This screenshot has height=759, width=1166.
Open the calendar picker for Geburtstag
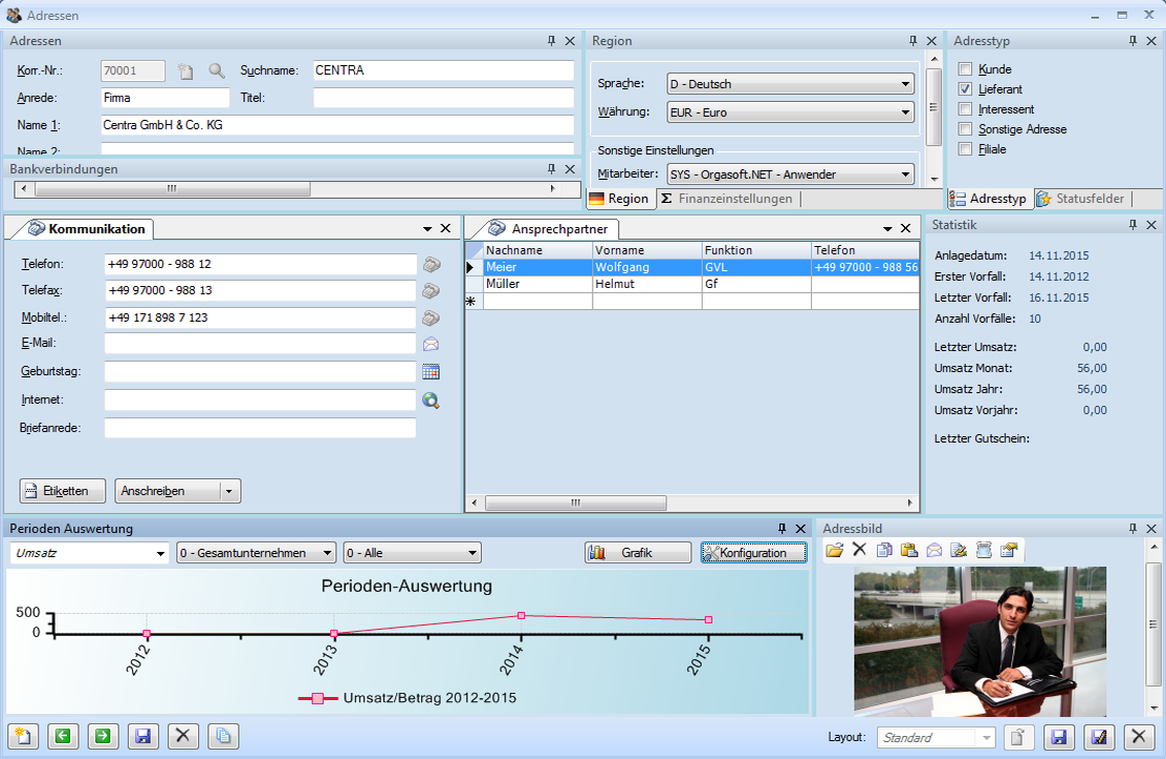tap(431, 372)
